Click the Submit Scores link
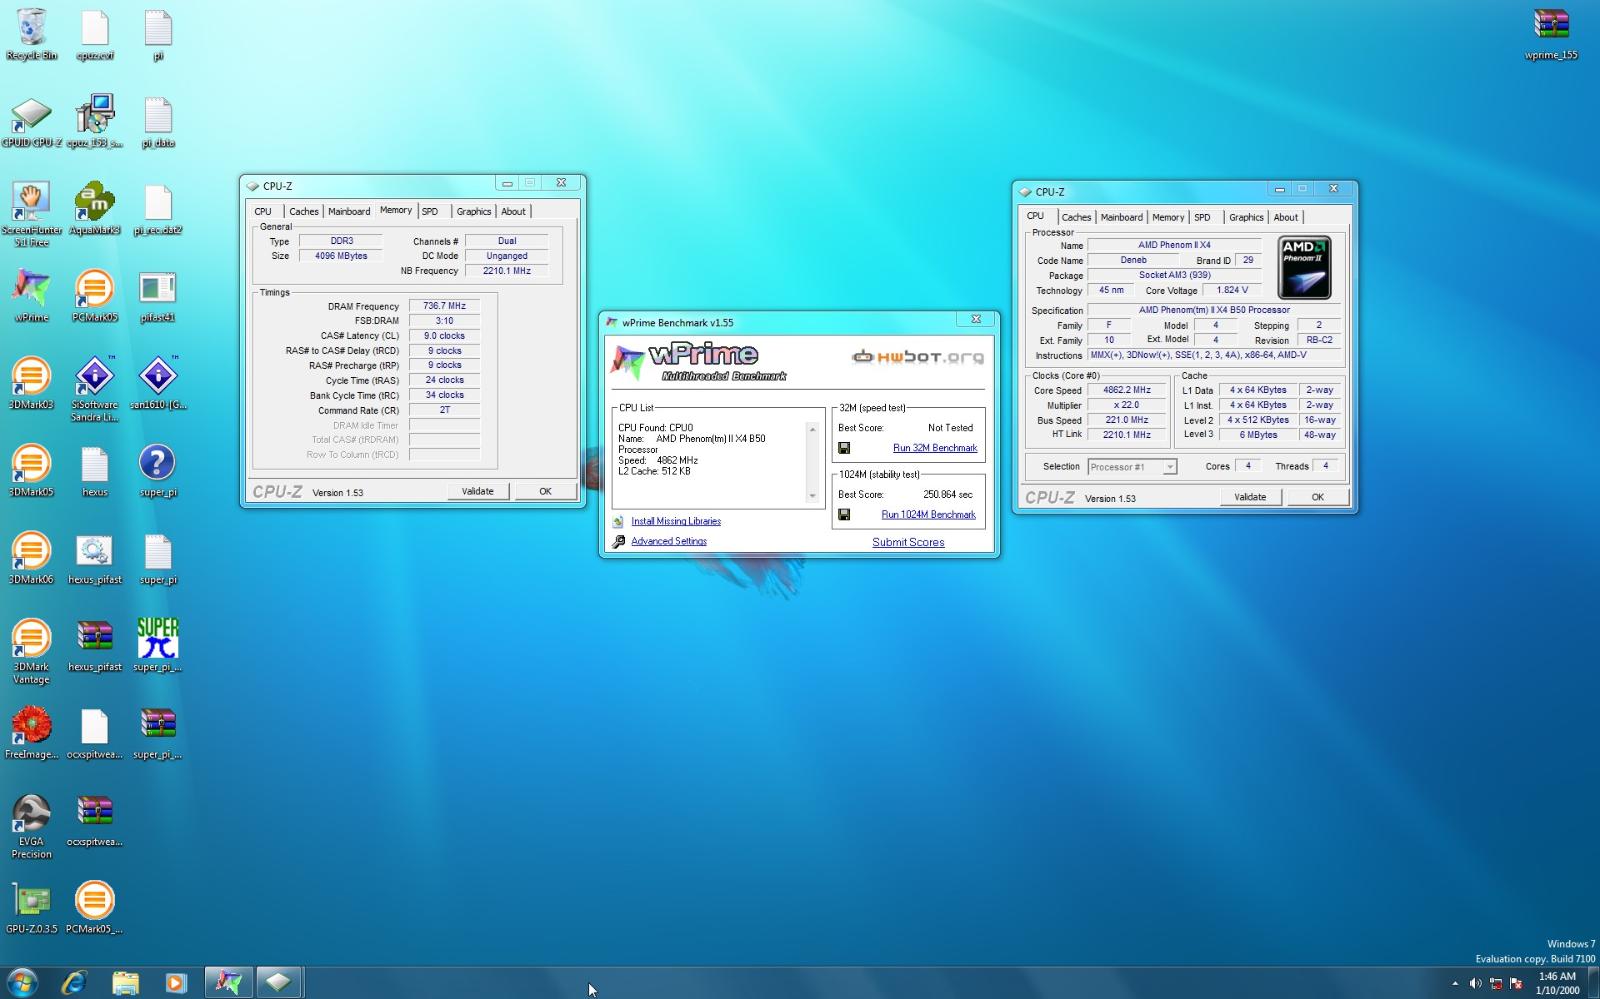The width and height of the screenshot is (1600, 999). [908, 542]
